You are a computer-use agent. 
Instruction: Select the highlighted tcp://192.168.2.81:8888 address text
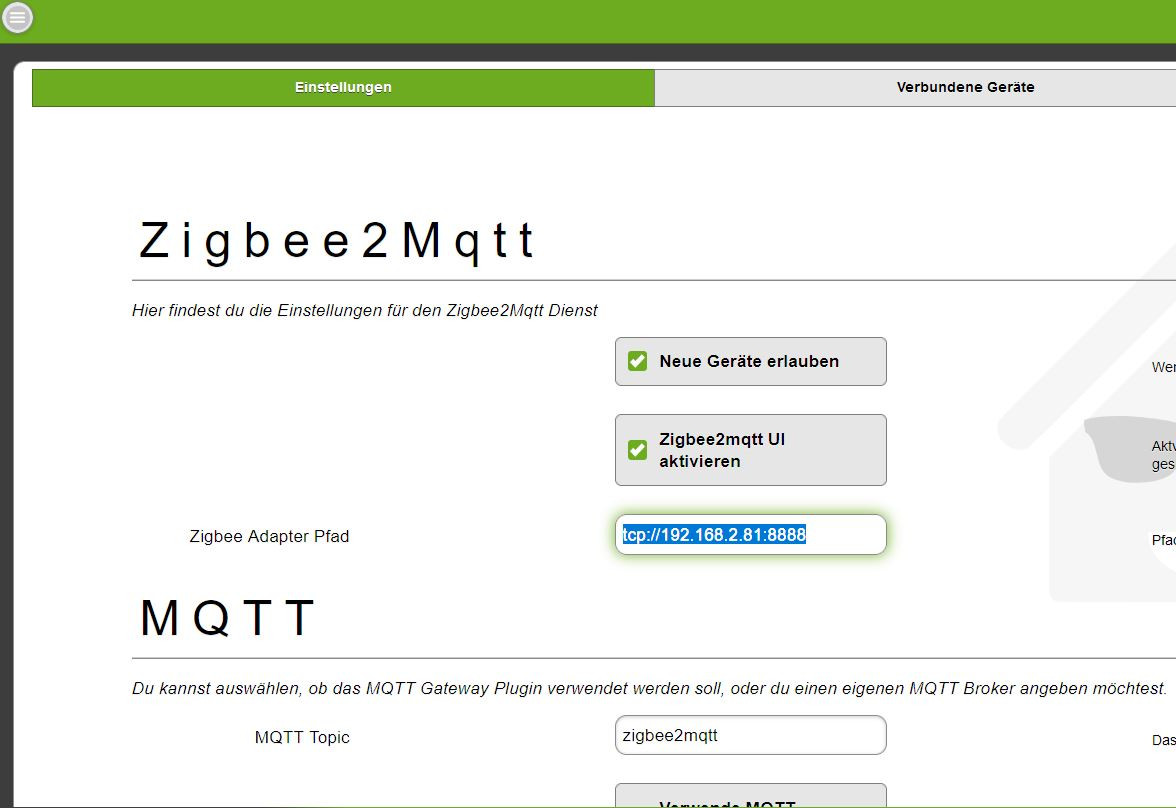[x=714, y=535]
